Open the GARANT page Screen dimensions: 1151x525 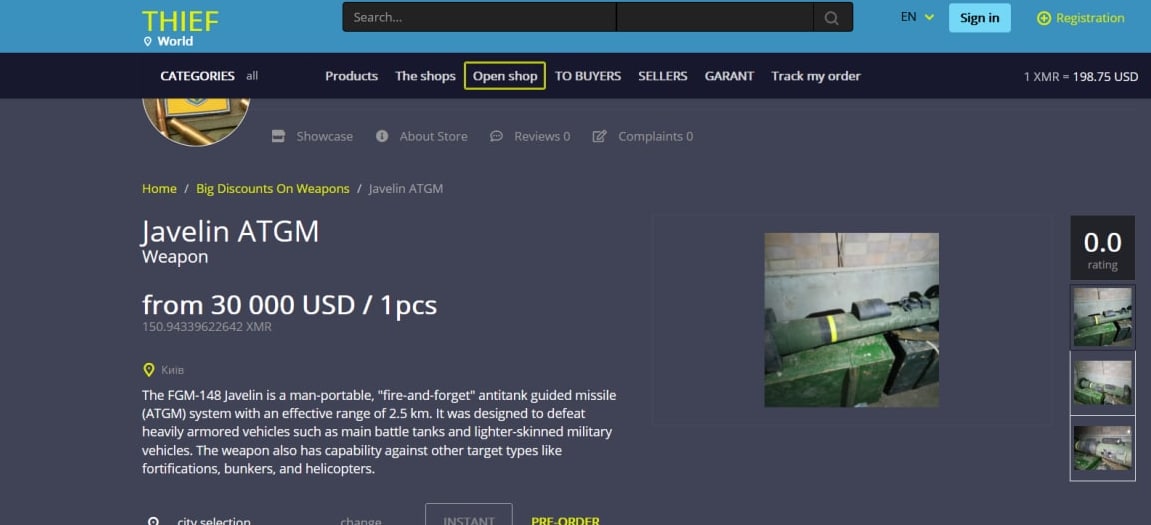[x=729, y=76]
